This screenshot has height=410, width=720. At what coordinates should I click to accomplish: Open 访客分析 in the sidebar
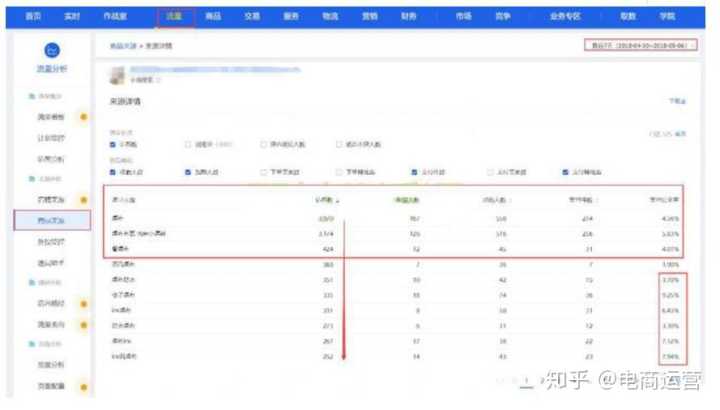[51, 159]
